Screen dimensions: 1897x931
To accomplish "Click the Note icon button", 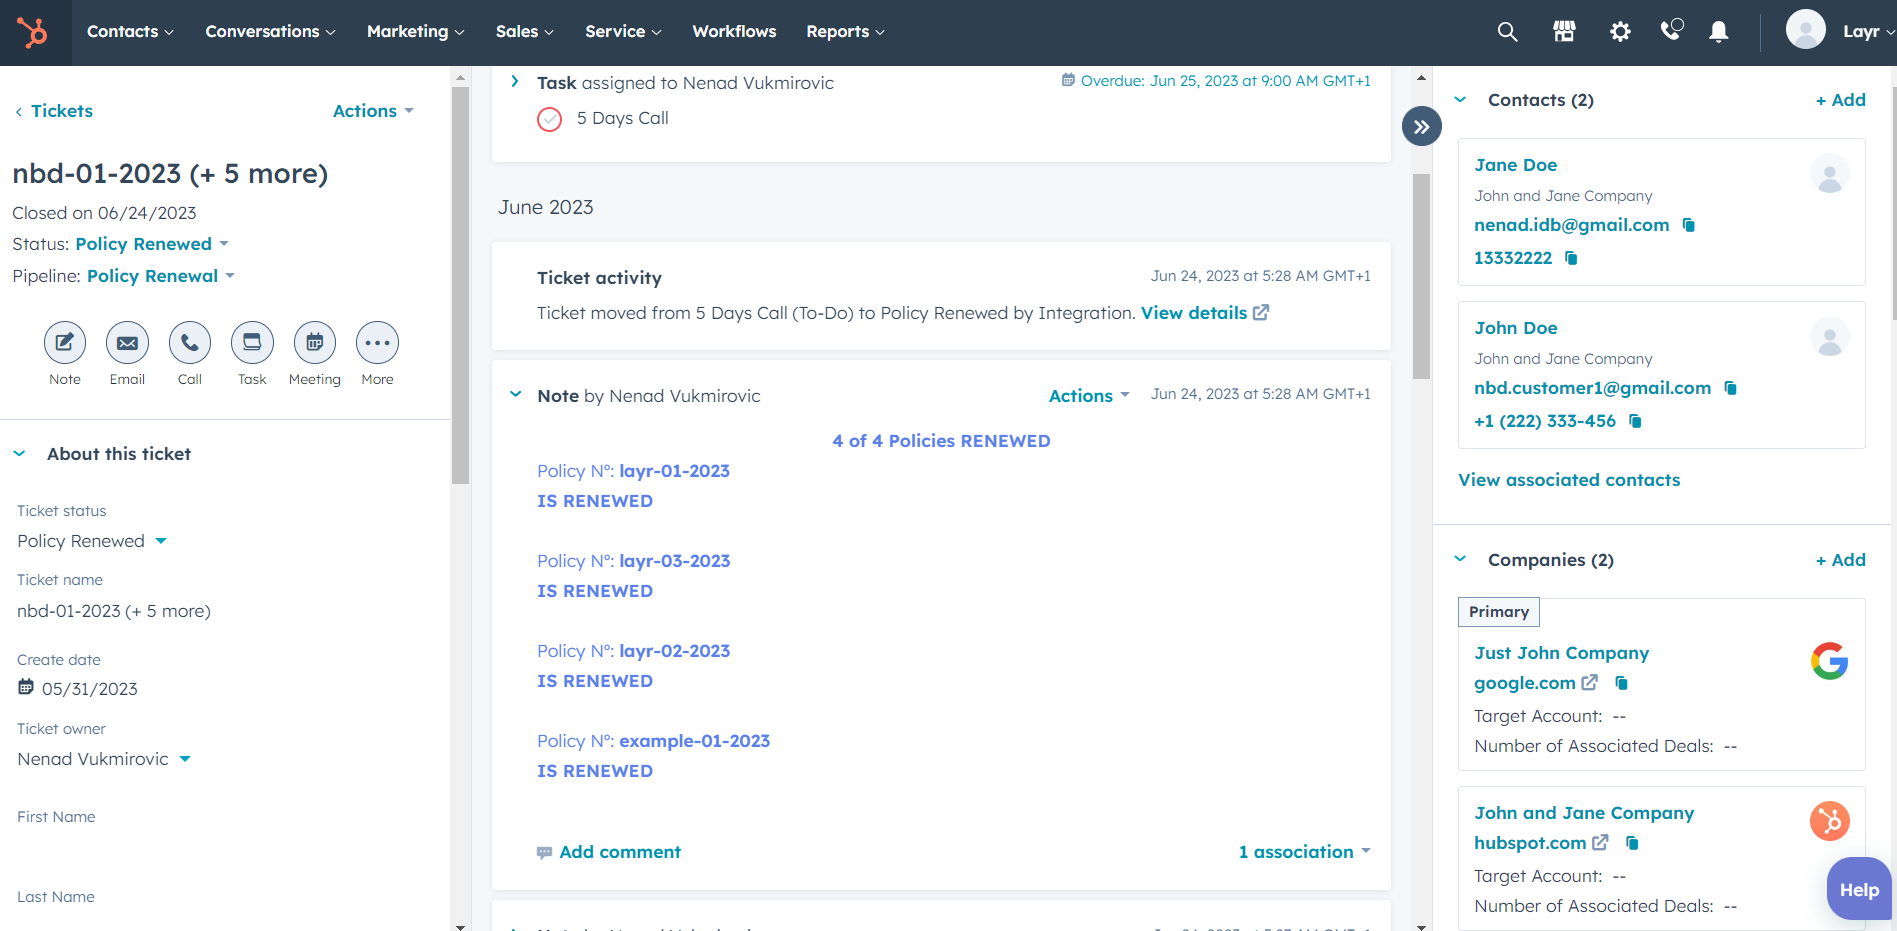I will click(x=65, y=343).
